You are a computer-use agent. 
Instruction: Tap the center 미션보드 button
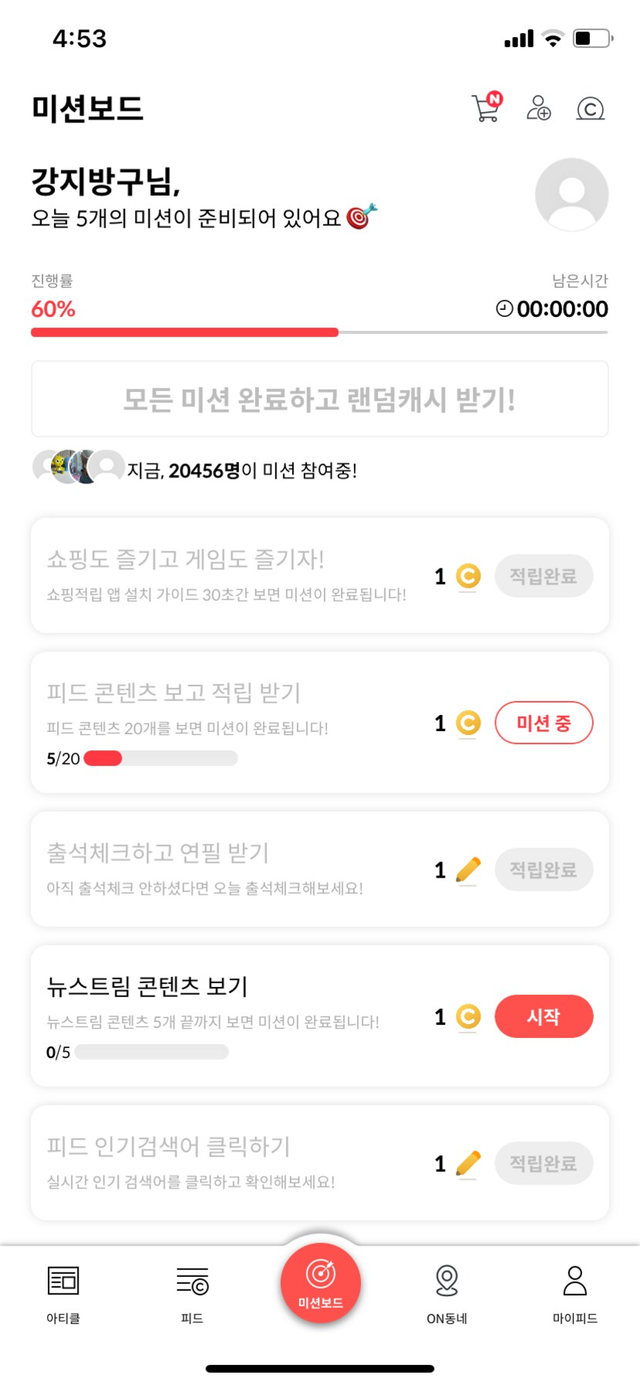pyautogui.click(x=320, y=1283)
